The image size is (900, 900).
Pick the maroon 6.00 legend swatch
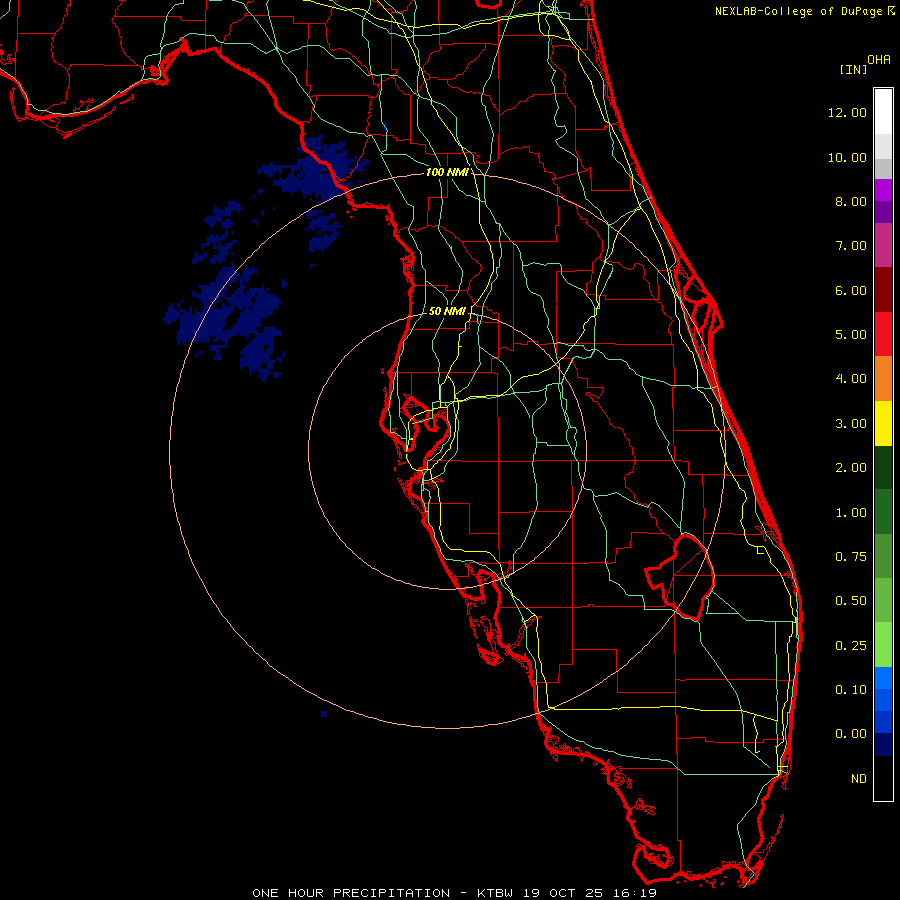pos(883,290)
